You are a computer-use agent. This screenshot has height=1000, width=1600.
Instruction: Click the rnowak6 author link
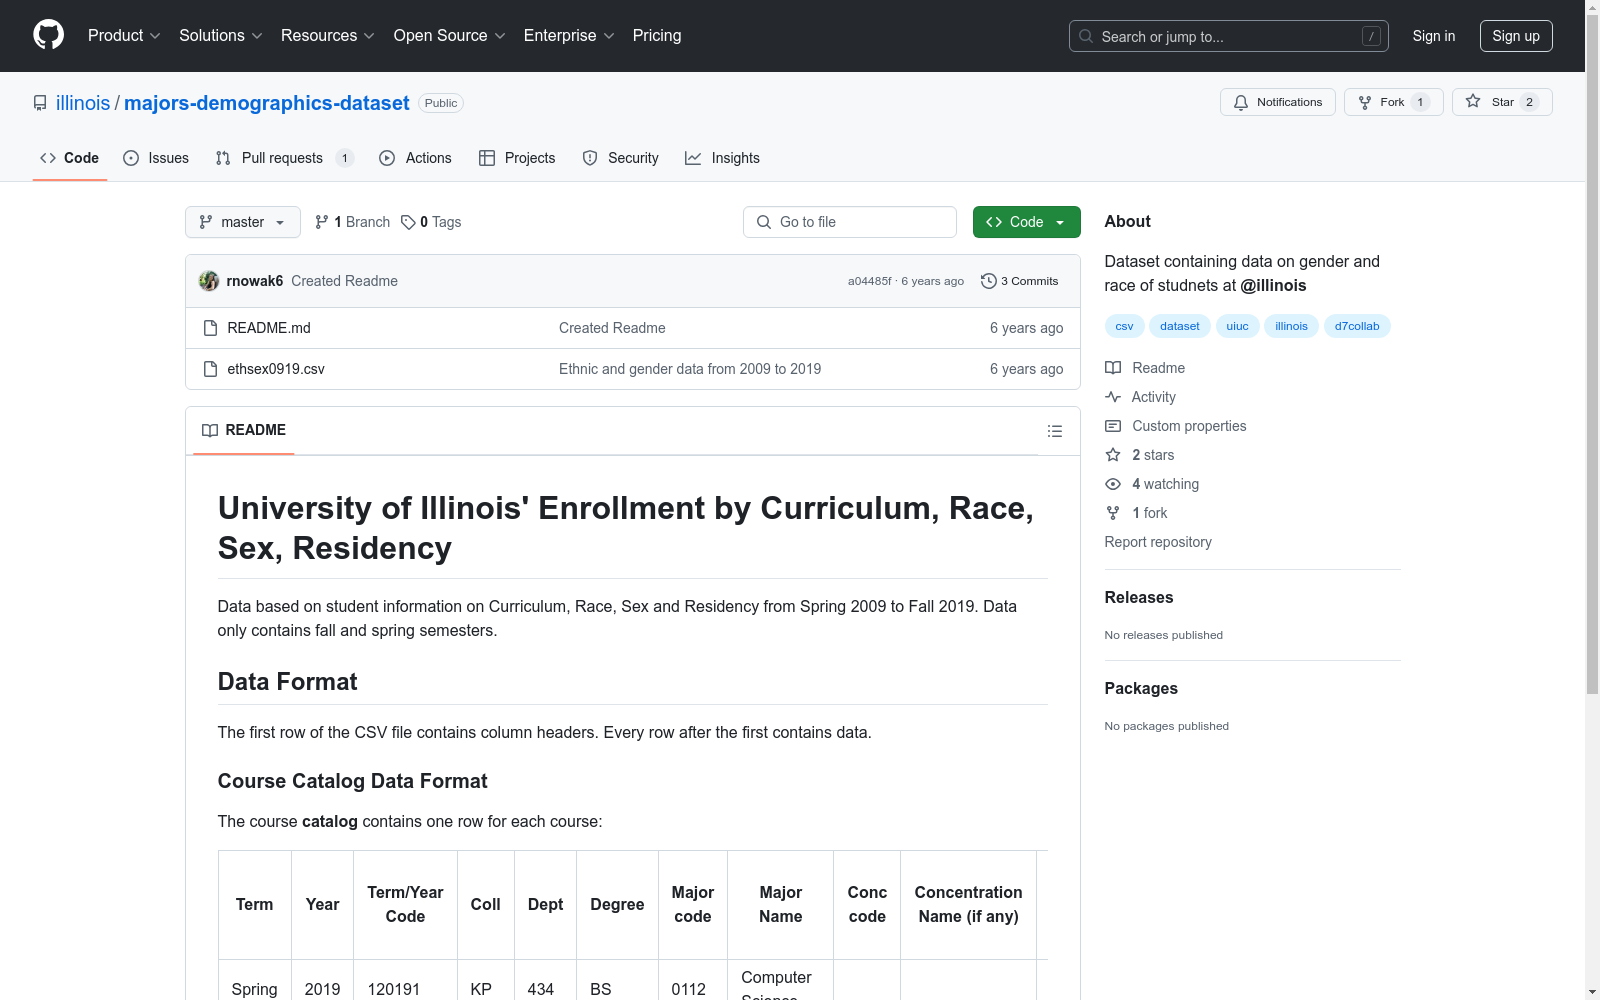pyautogui.click(x=255, y=281)
